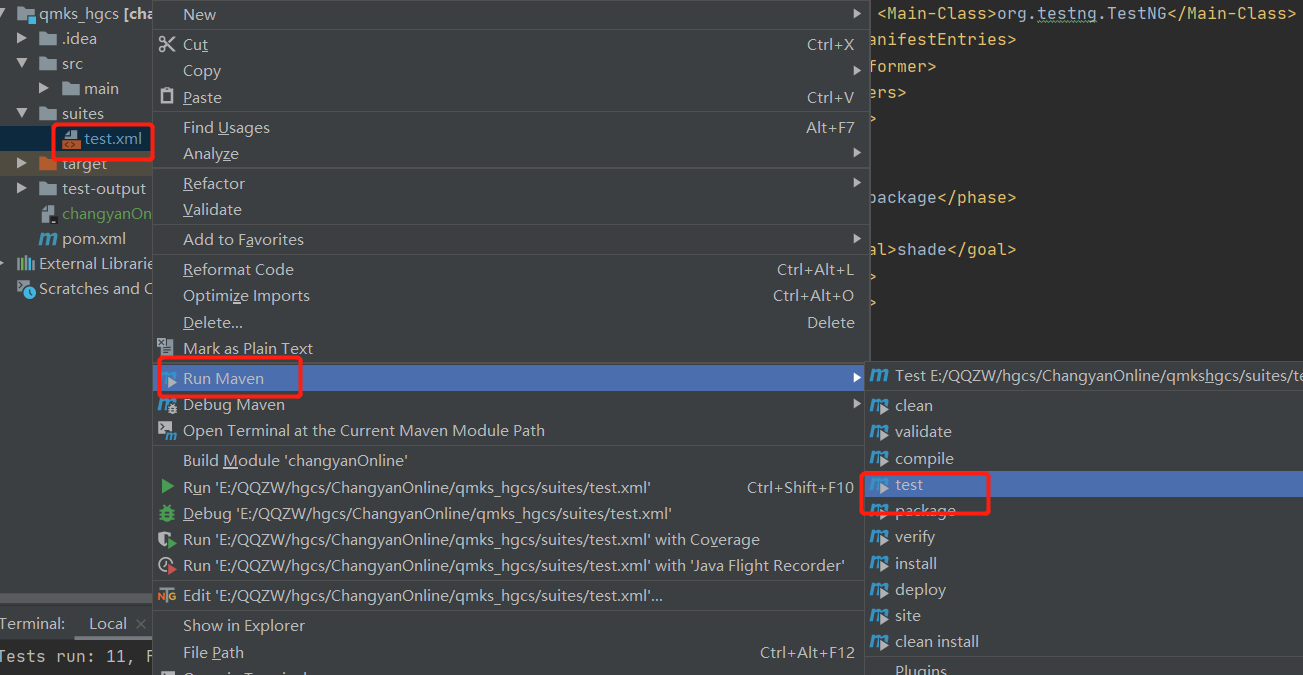Image resolution: width=1303 pixels, height=675 pixels.
Task: Click the TestNG Edit configuration icon
Action: 167,595
